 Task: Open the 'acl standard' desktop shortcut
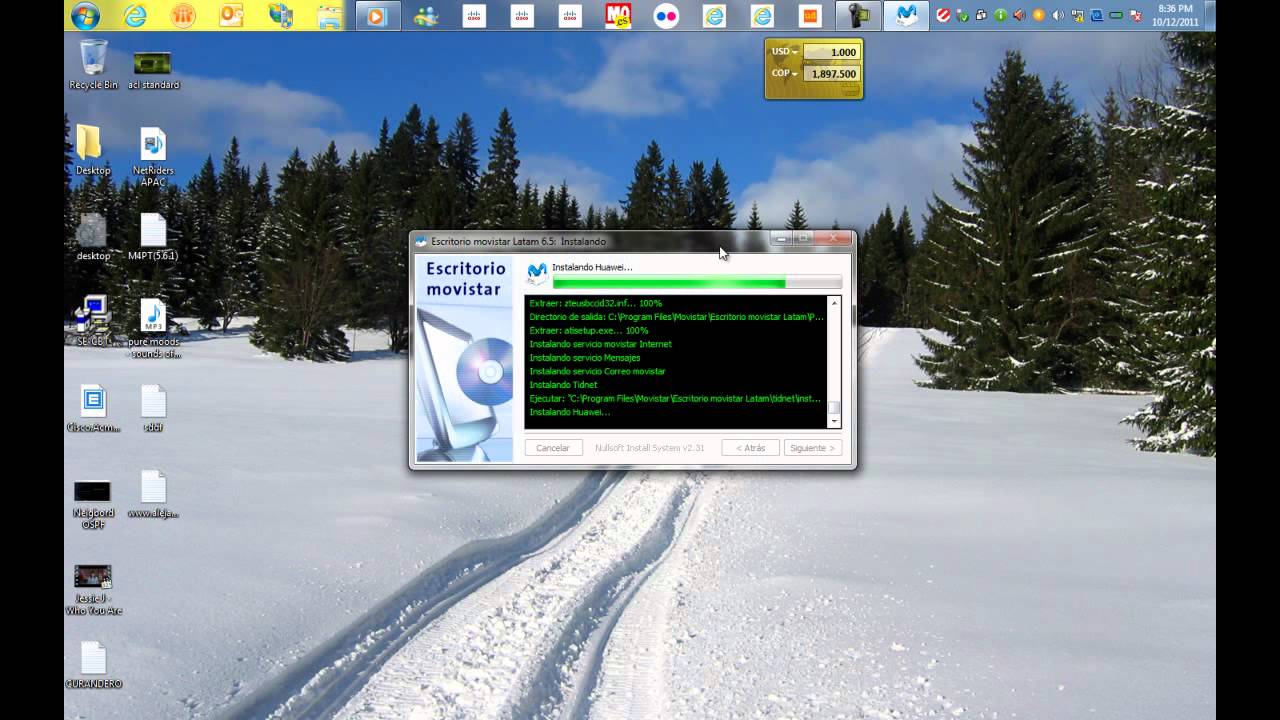click(x=153, y=68)
